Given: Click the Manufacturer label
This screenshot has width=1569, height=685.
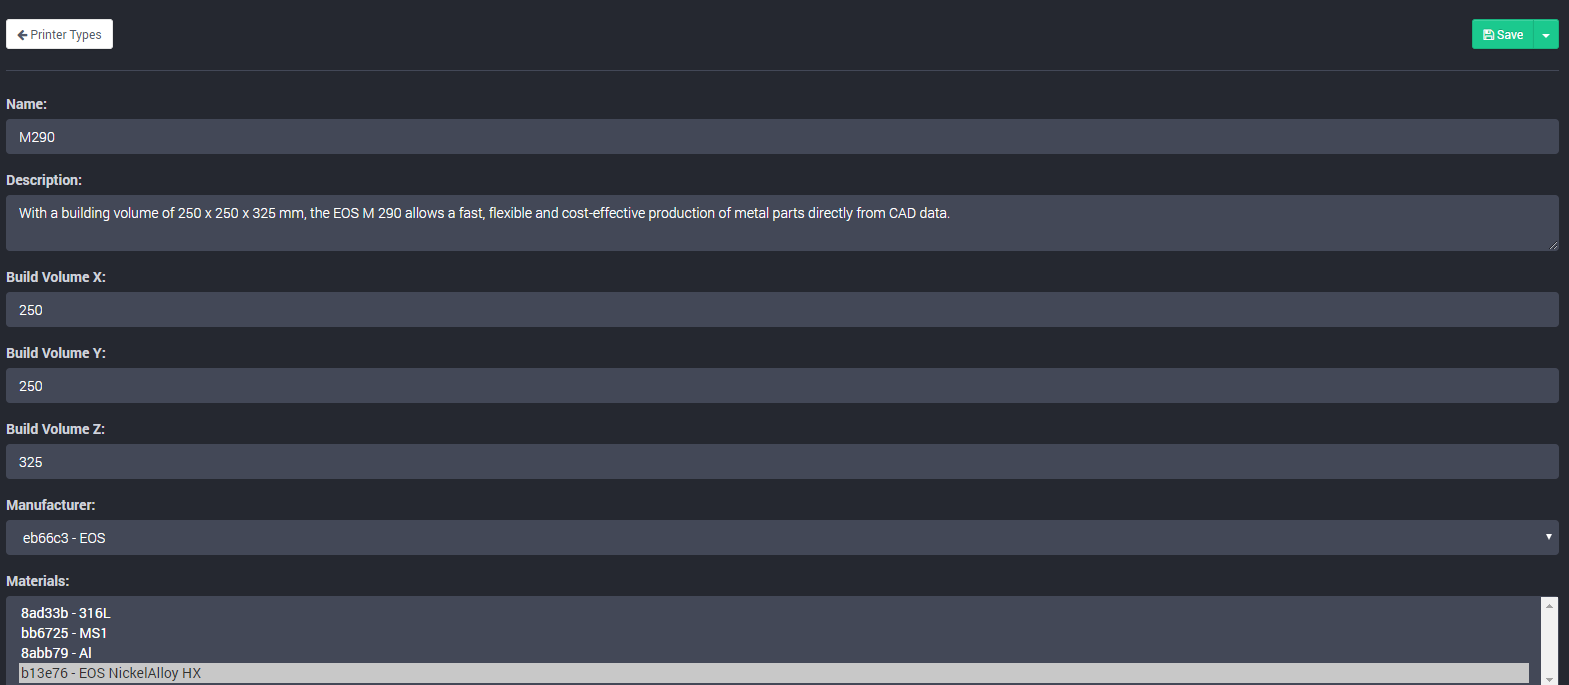Looking at the screenshot, I should [51, 505].
